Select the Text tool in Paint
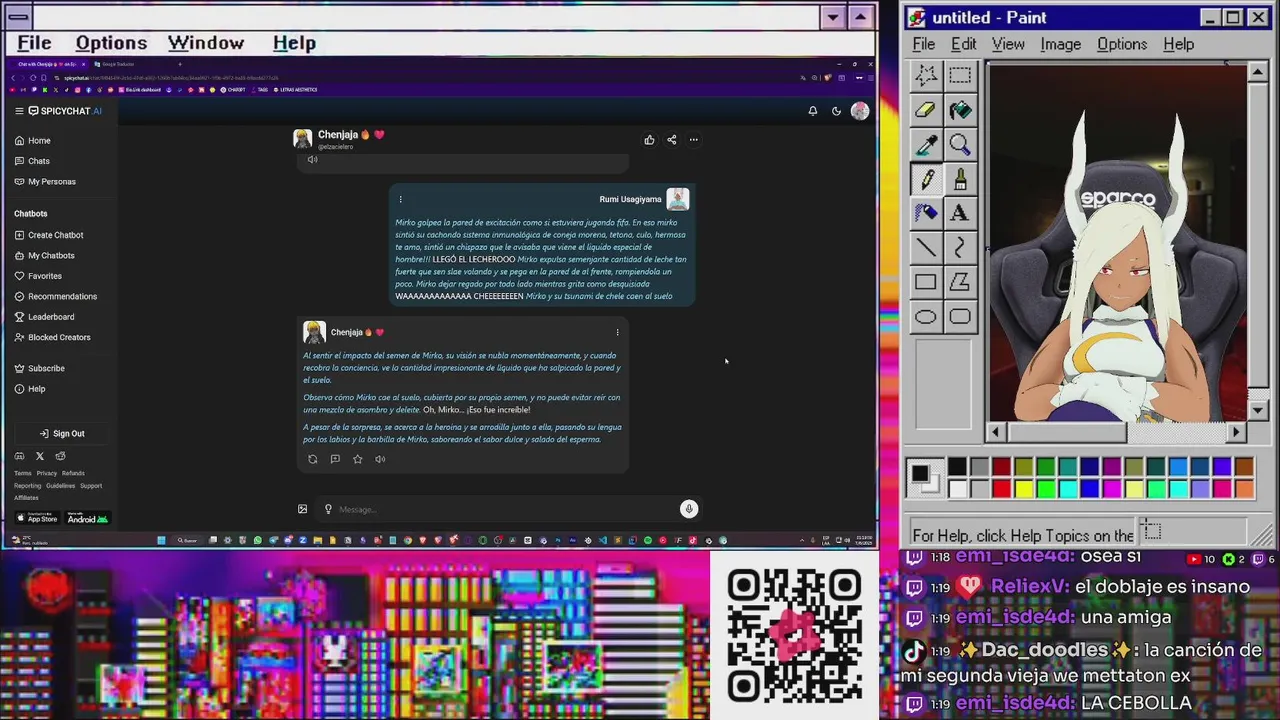 click(960, 213)
